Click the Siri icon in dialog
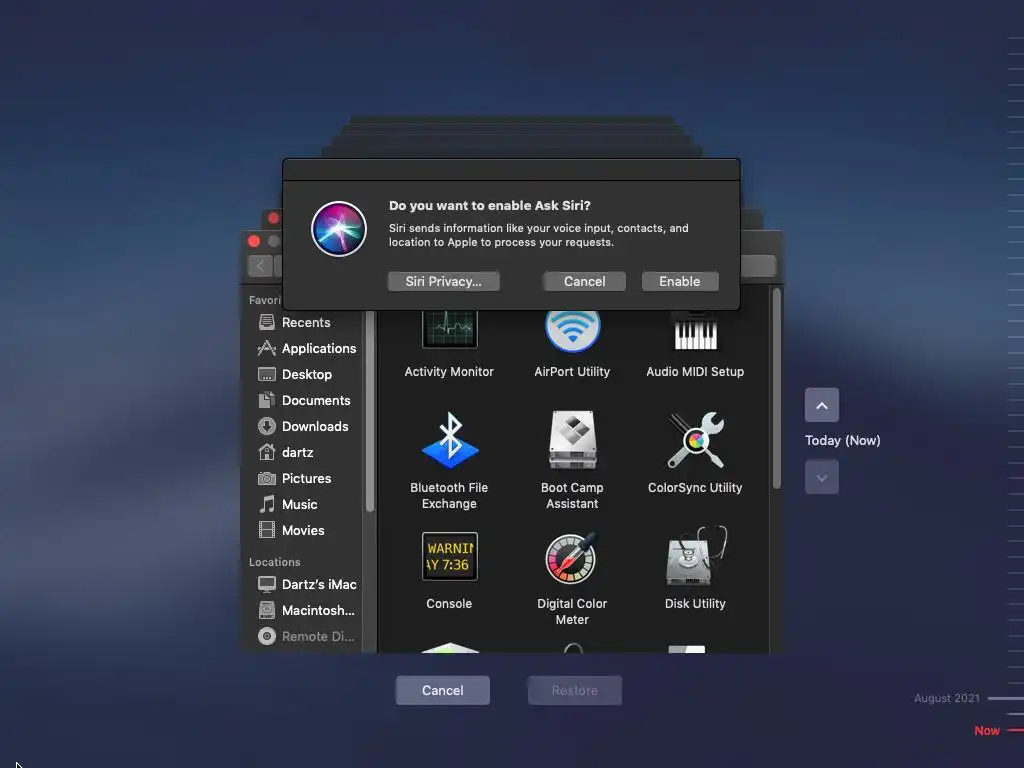 pyautogui.click(x=339, y=229)
